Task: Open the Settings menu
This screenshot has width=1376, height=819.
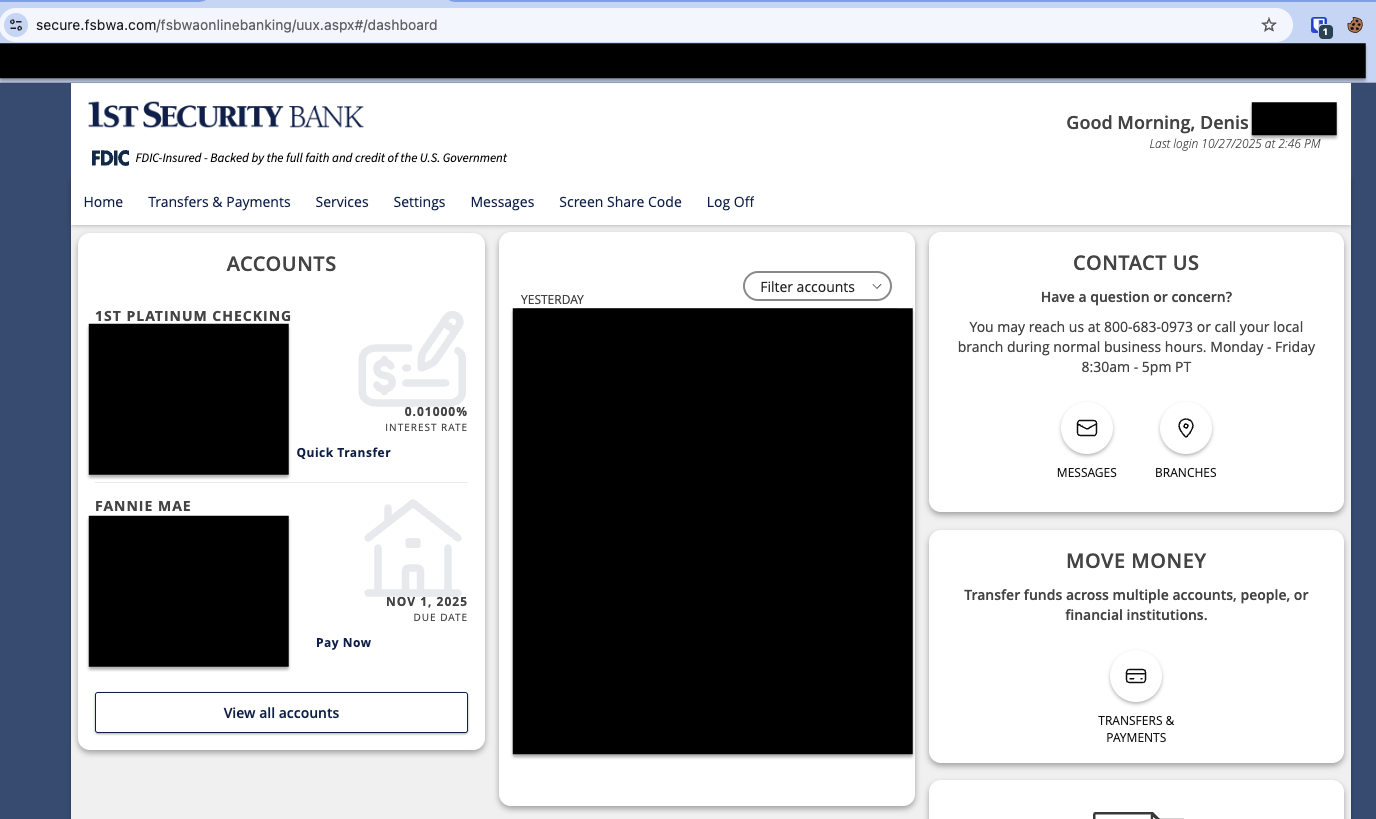Action: click(x=419, y=202)
